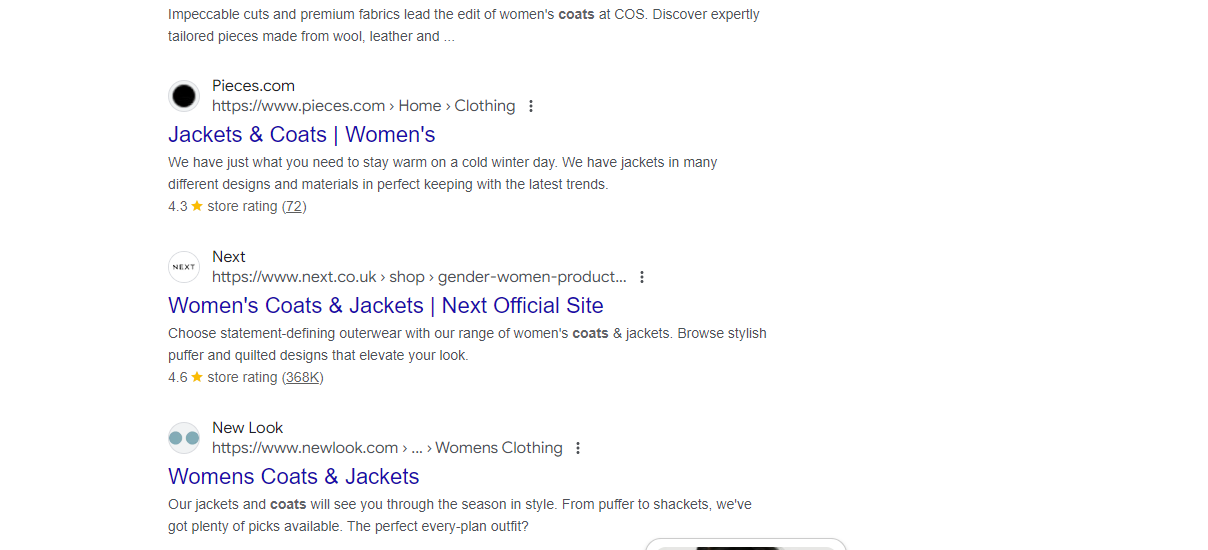Click the New Look site name
The width and height of the screenshot is (1208, 550).
[248, 428]
